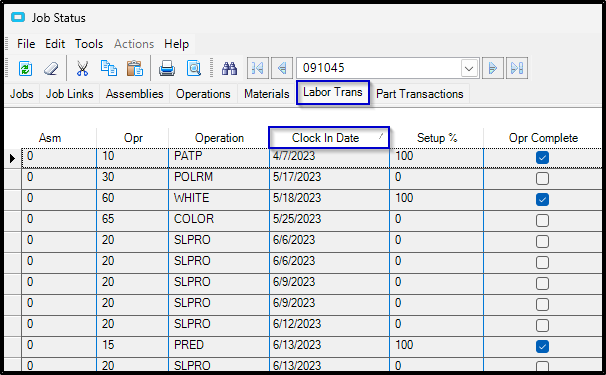Click the Clear eraser icon
Image resolution: width=606 pixels, height=375 pixels.
pyautogui.click(x=51, y=69)
